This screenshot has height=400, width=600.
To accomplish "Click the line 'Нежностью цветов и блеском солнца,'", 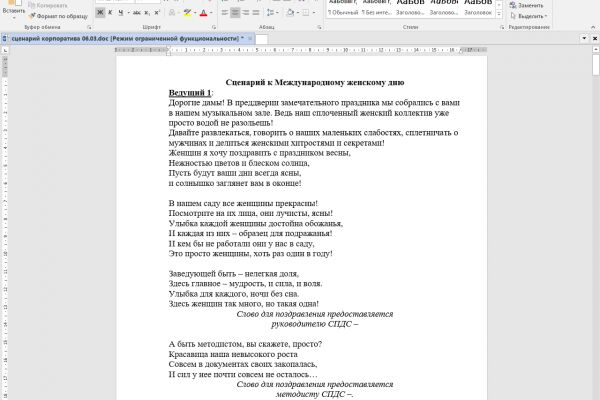I will point(239,163).
